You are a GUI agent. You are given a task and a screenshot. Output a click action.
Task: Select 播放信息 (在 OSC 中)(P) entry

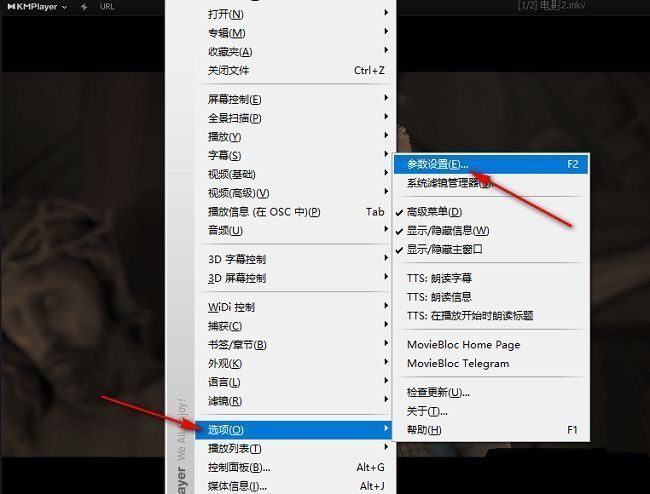pyautogui.click(x=295, y=212)
